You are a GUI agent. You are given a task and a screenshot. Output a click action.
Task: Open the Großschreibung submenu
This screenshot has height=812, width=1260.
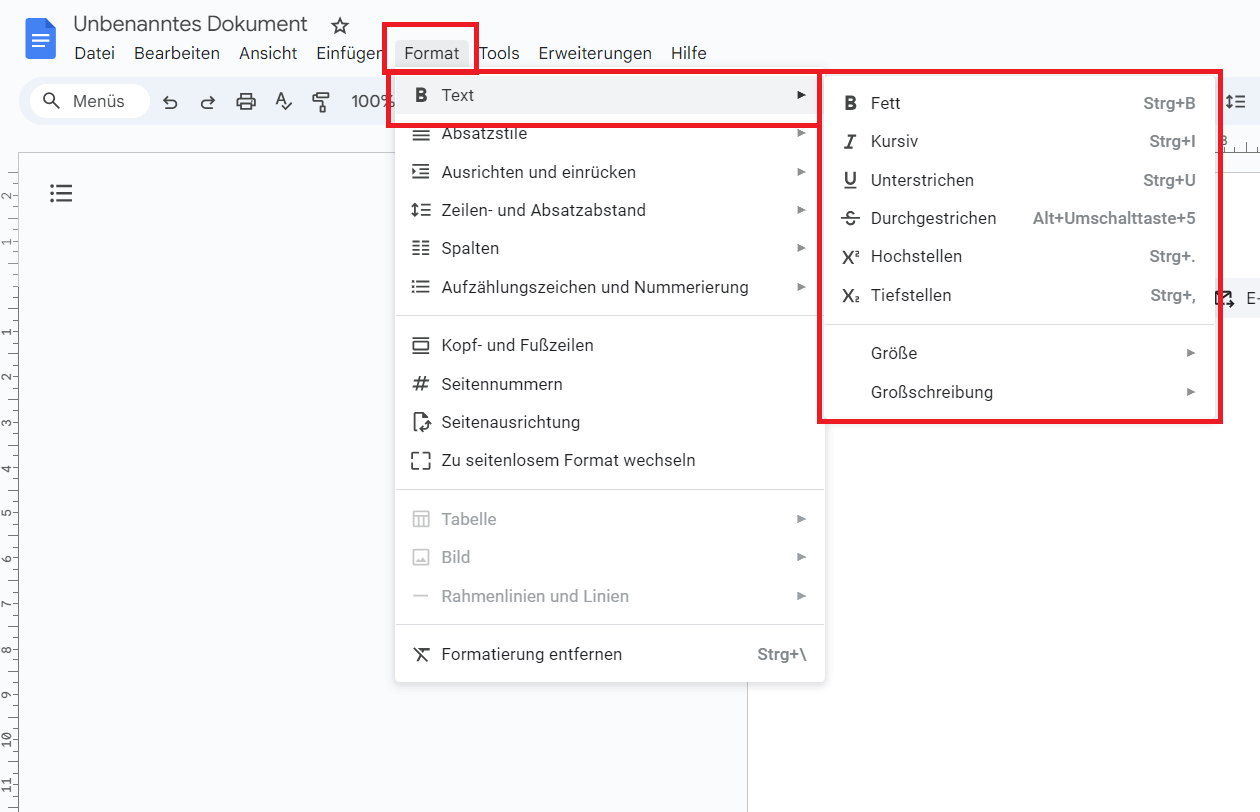pyautogui.click(x=931, y=392)
